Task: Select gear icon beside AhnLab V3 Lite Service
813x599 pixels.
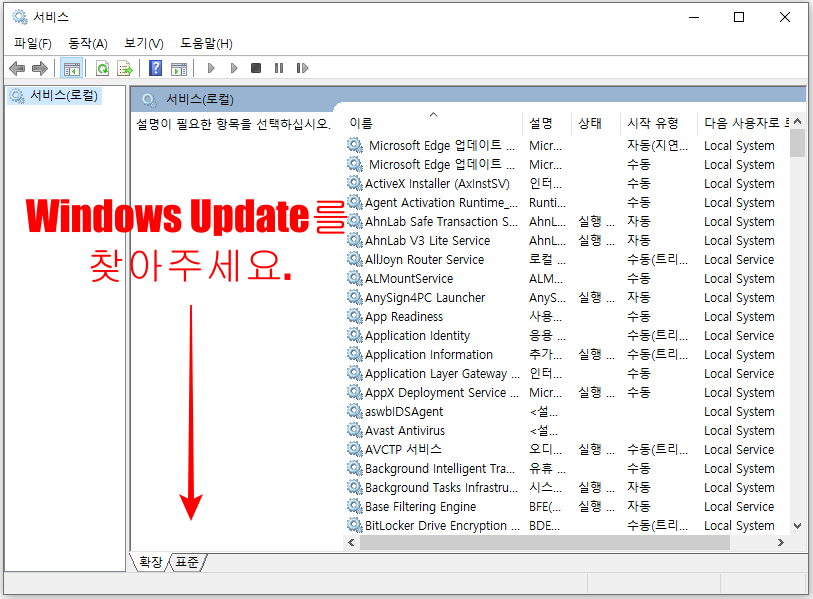Action: (355, 240)
